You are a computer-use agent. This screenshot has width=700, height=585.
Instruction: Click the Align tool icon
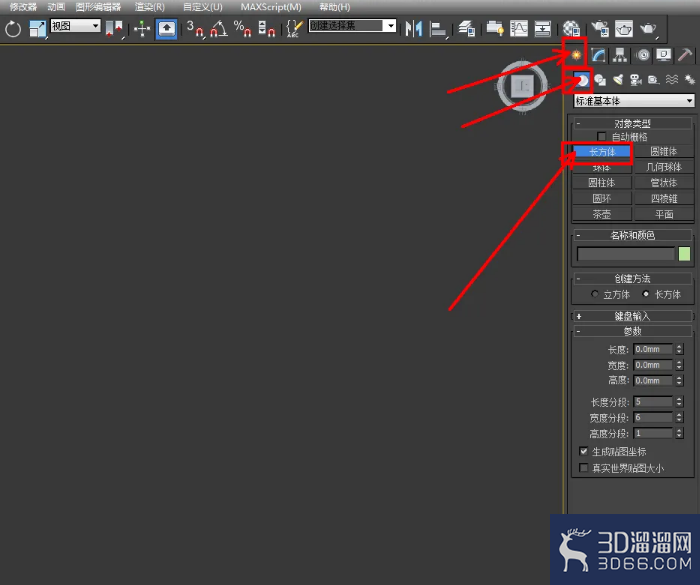point(438,29)
